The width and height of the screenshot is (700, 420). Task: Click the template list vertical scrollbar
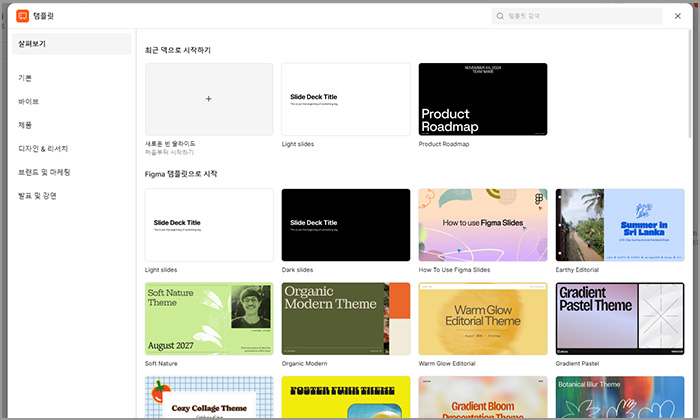[690, 85]
